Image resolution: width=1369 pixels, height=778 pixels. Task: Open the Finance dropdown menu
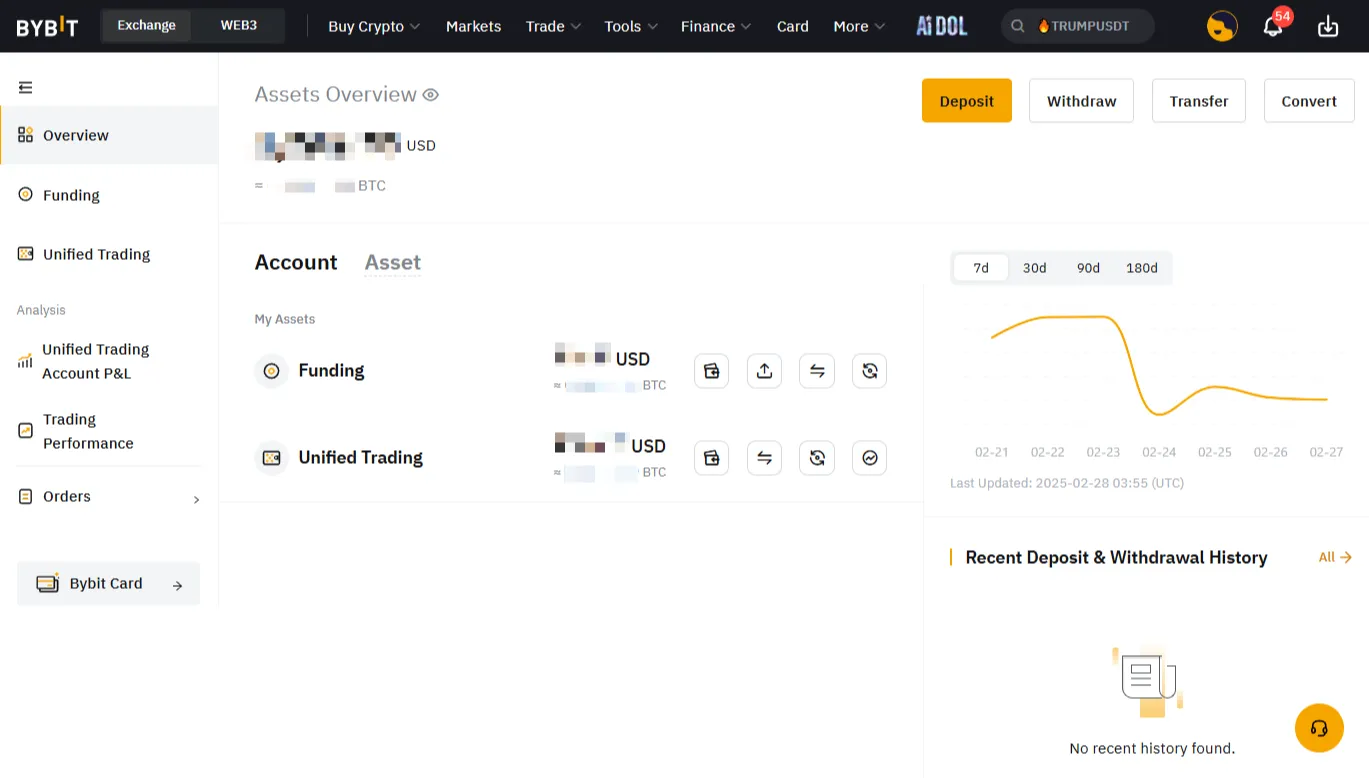(x=715, y=26)
